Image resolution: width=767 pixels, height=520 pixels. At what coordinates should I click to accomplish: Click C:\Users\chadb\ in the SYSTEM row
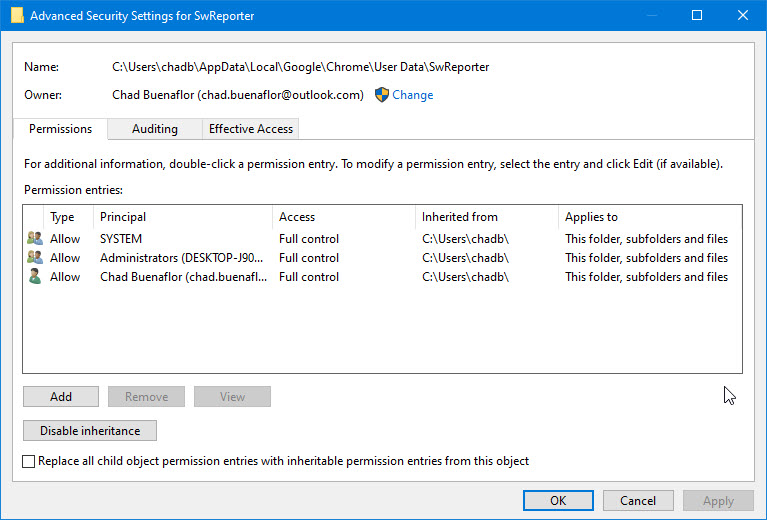pos(465,239)
